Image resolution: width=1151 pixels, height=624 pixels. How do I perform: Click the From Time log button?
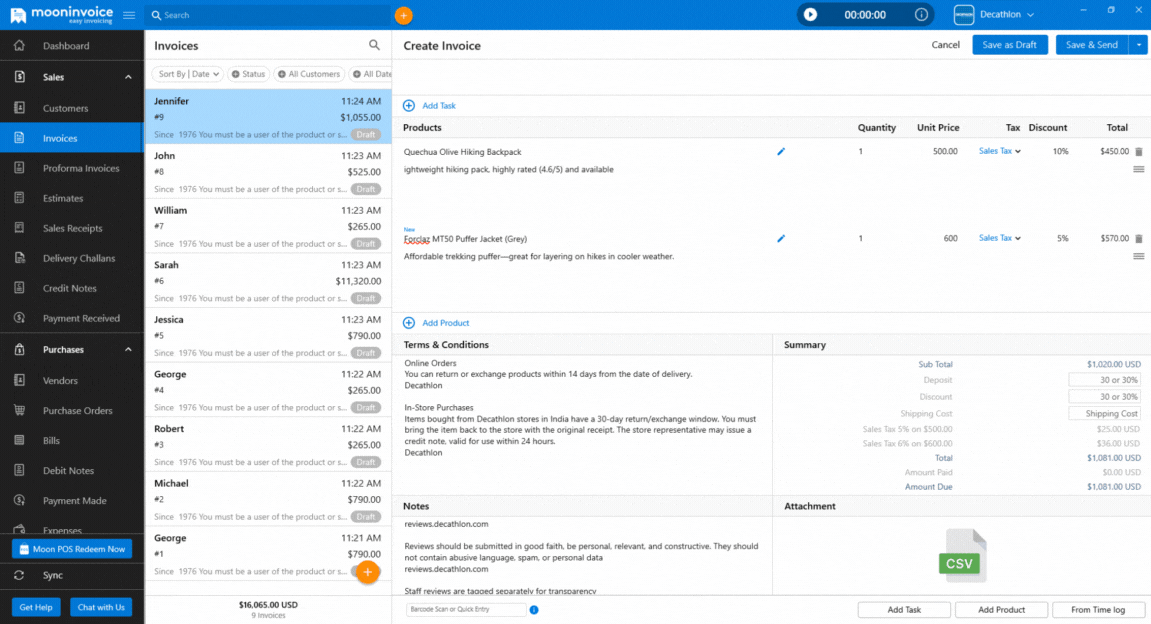(1098, 609)
